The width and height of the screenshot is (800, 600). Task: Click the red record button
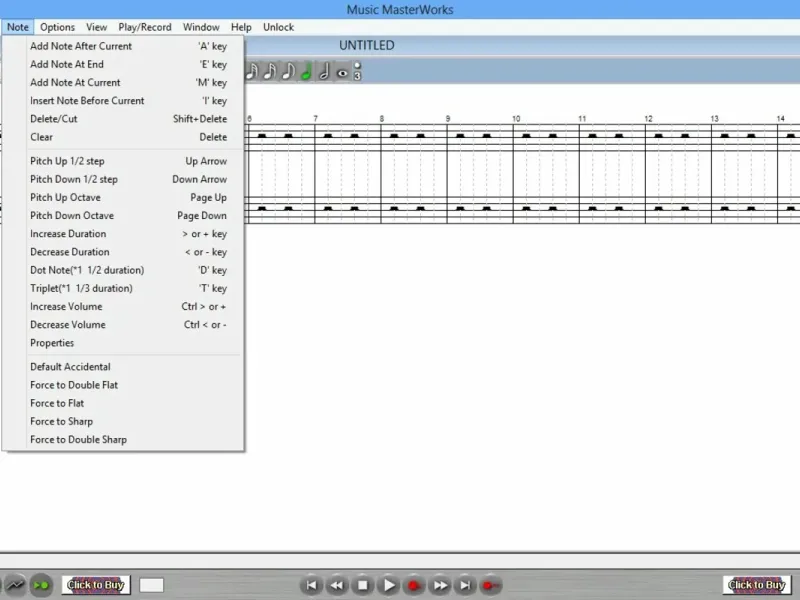414,585
